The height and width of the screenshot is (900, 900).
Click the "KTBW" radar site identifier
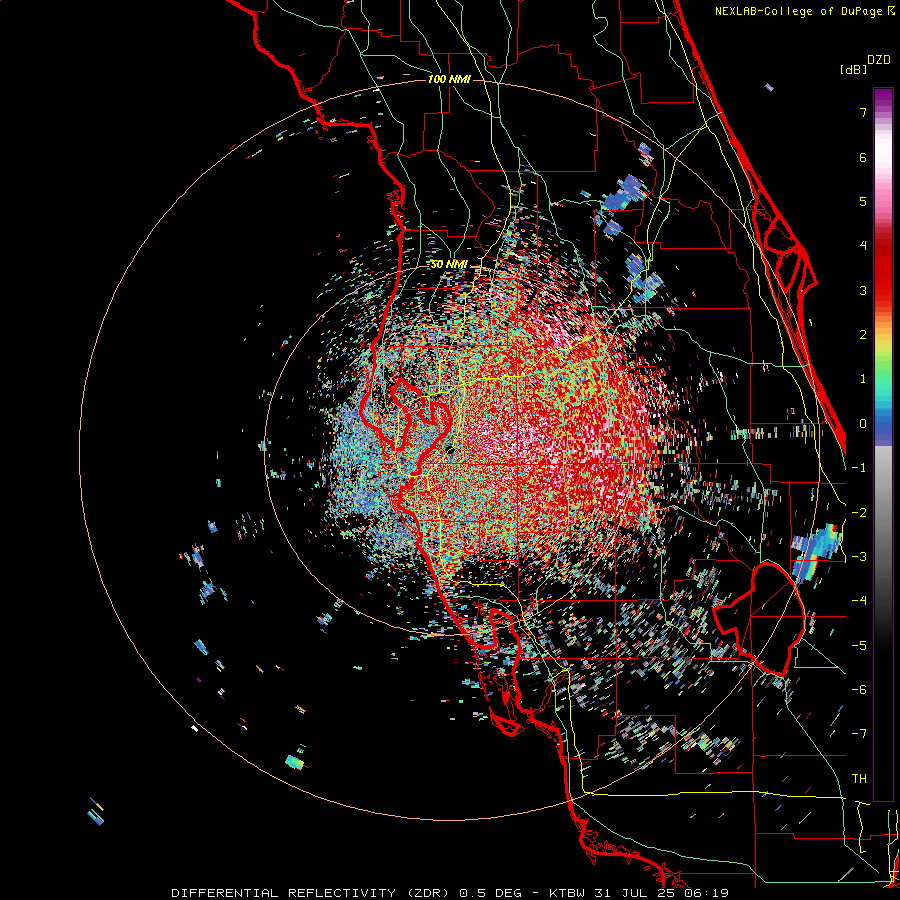tap(567, 893)
